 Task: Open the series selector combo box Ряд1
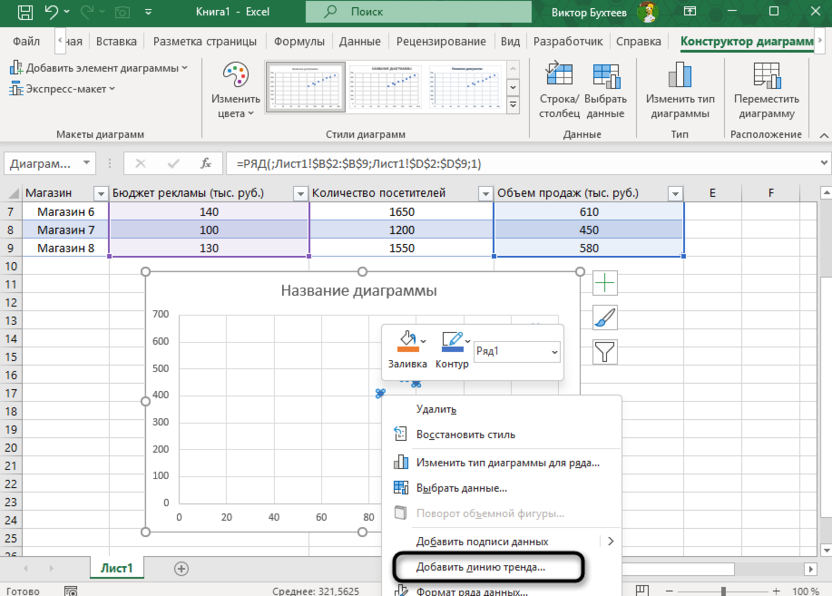[x=517, y=352]
